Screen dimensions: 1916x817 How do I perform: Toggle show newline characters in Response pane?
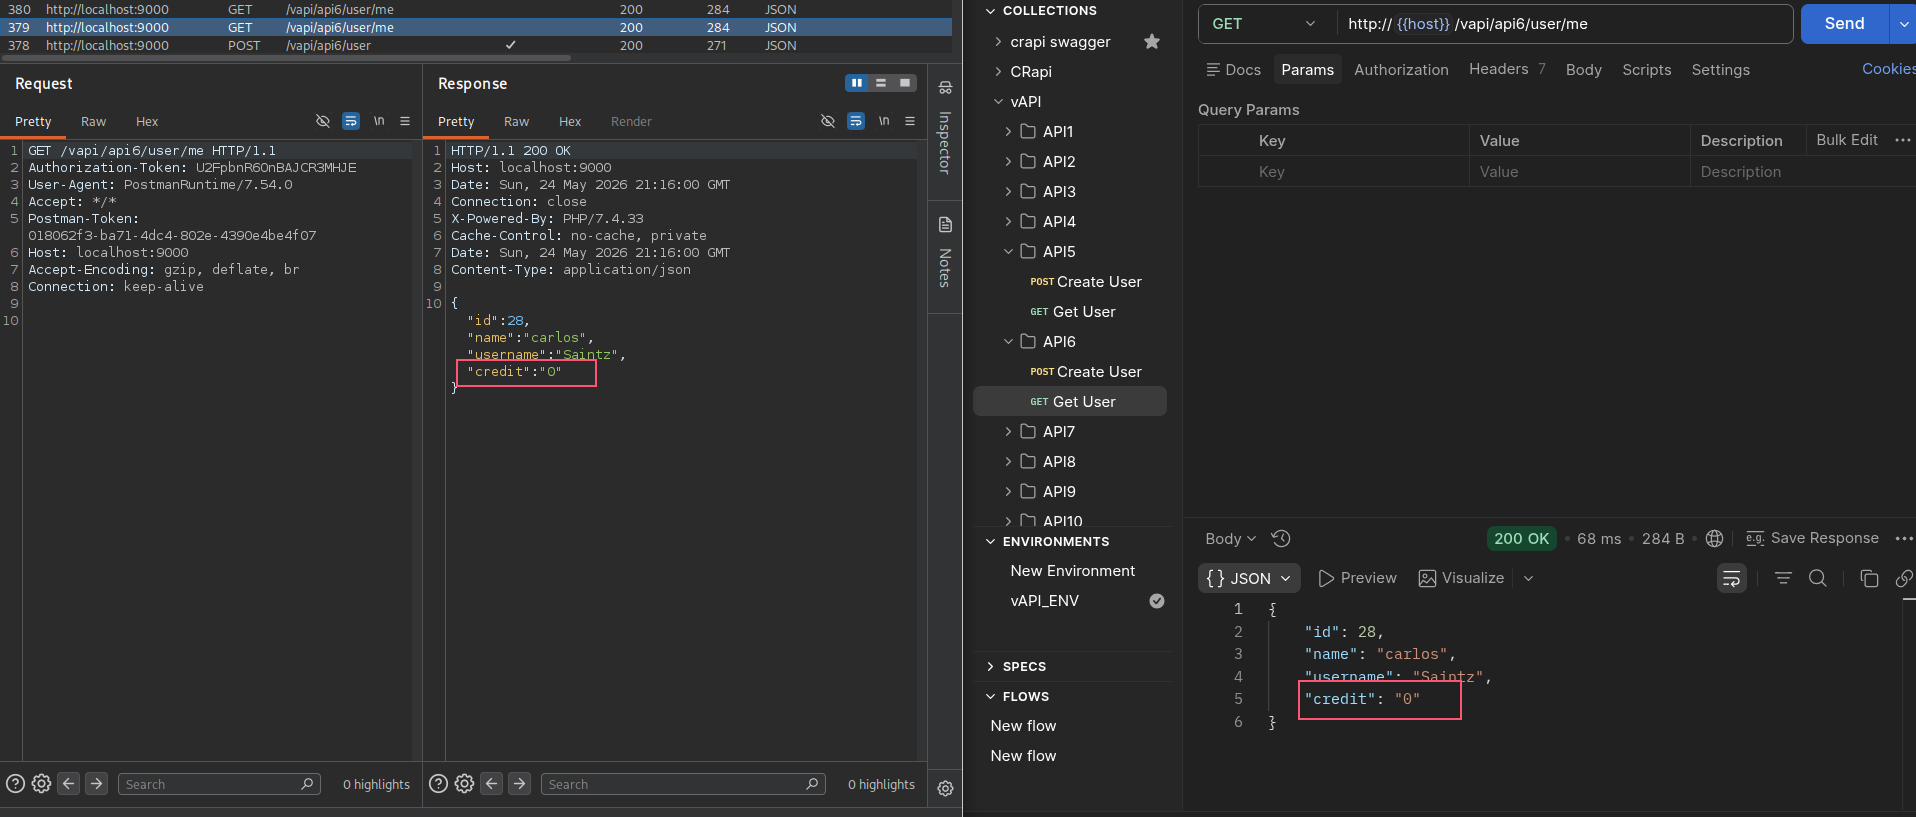click(x=884, y=121)
